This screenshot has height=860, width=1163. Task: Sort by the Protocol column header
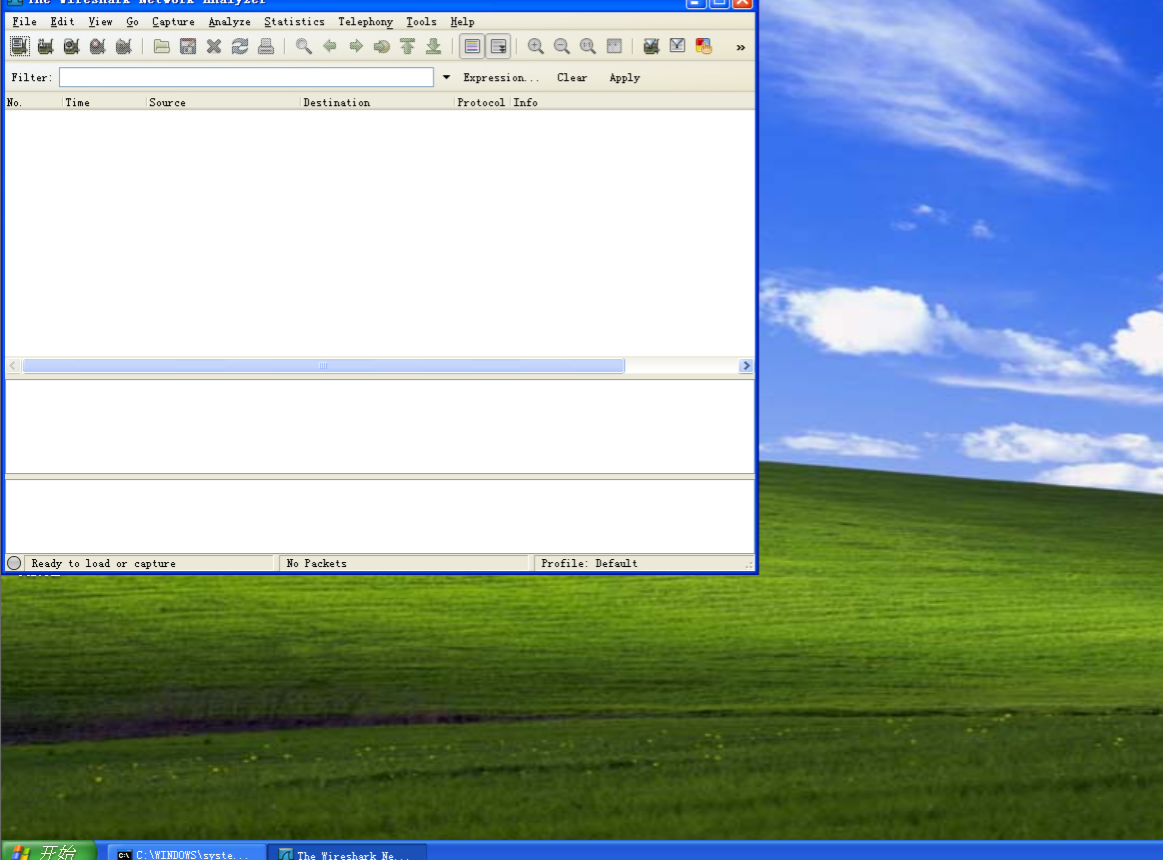481,102
